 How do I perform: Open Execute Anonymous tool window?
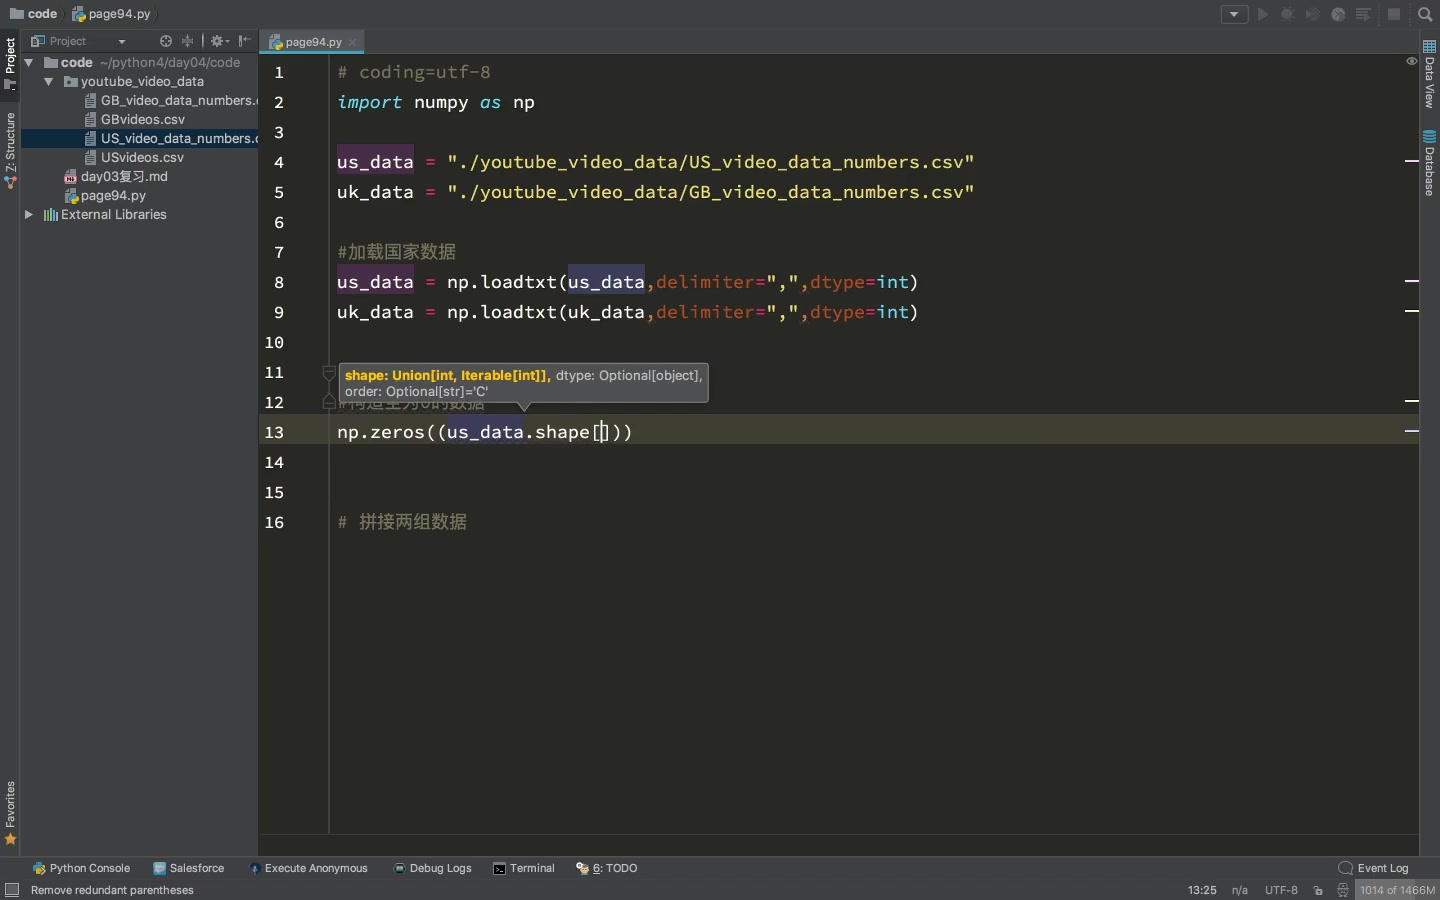point(308,868)
